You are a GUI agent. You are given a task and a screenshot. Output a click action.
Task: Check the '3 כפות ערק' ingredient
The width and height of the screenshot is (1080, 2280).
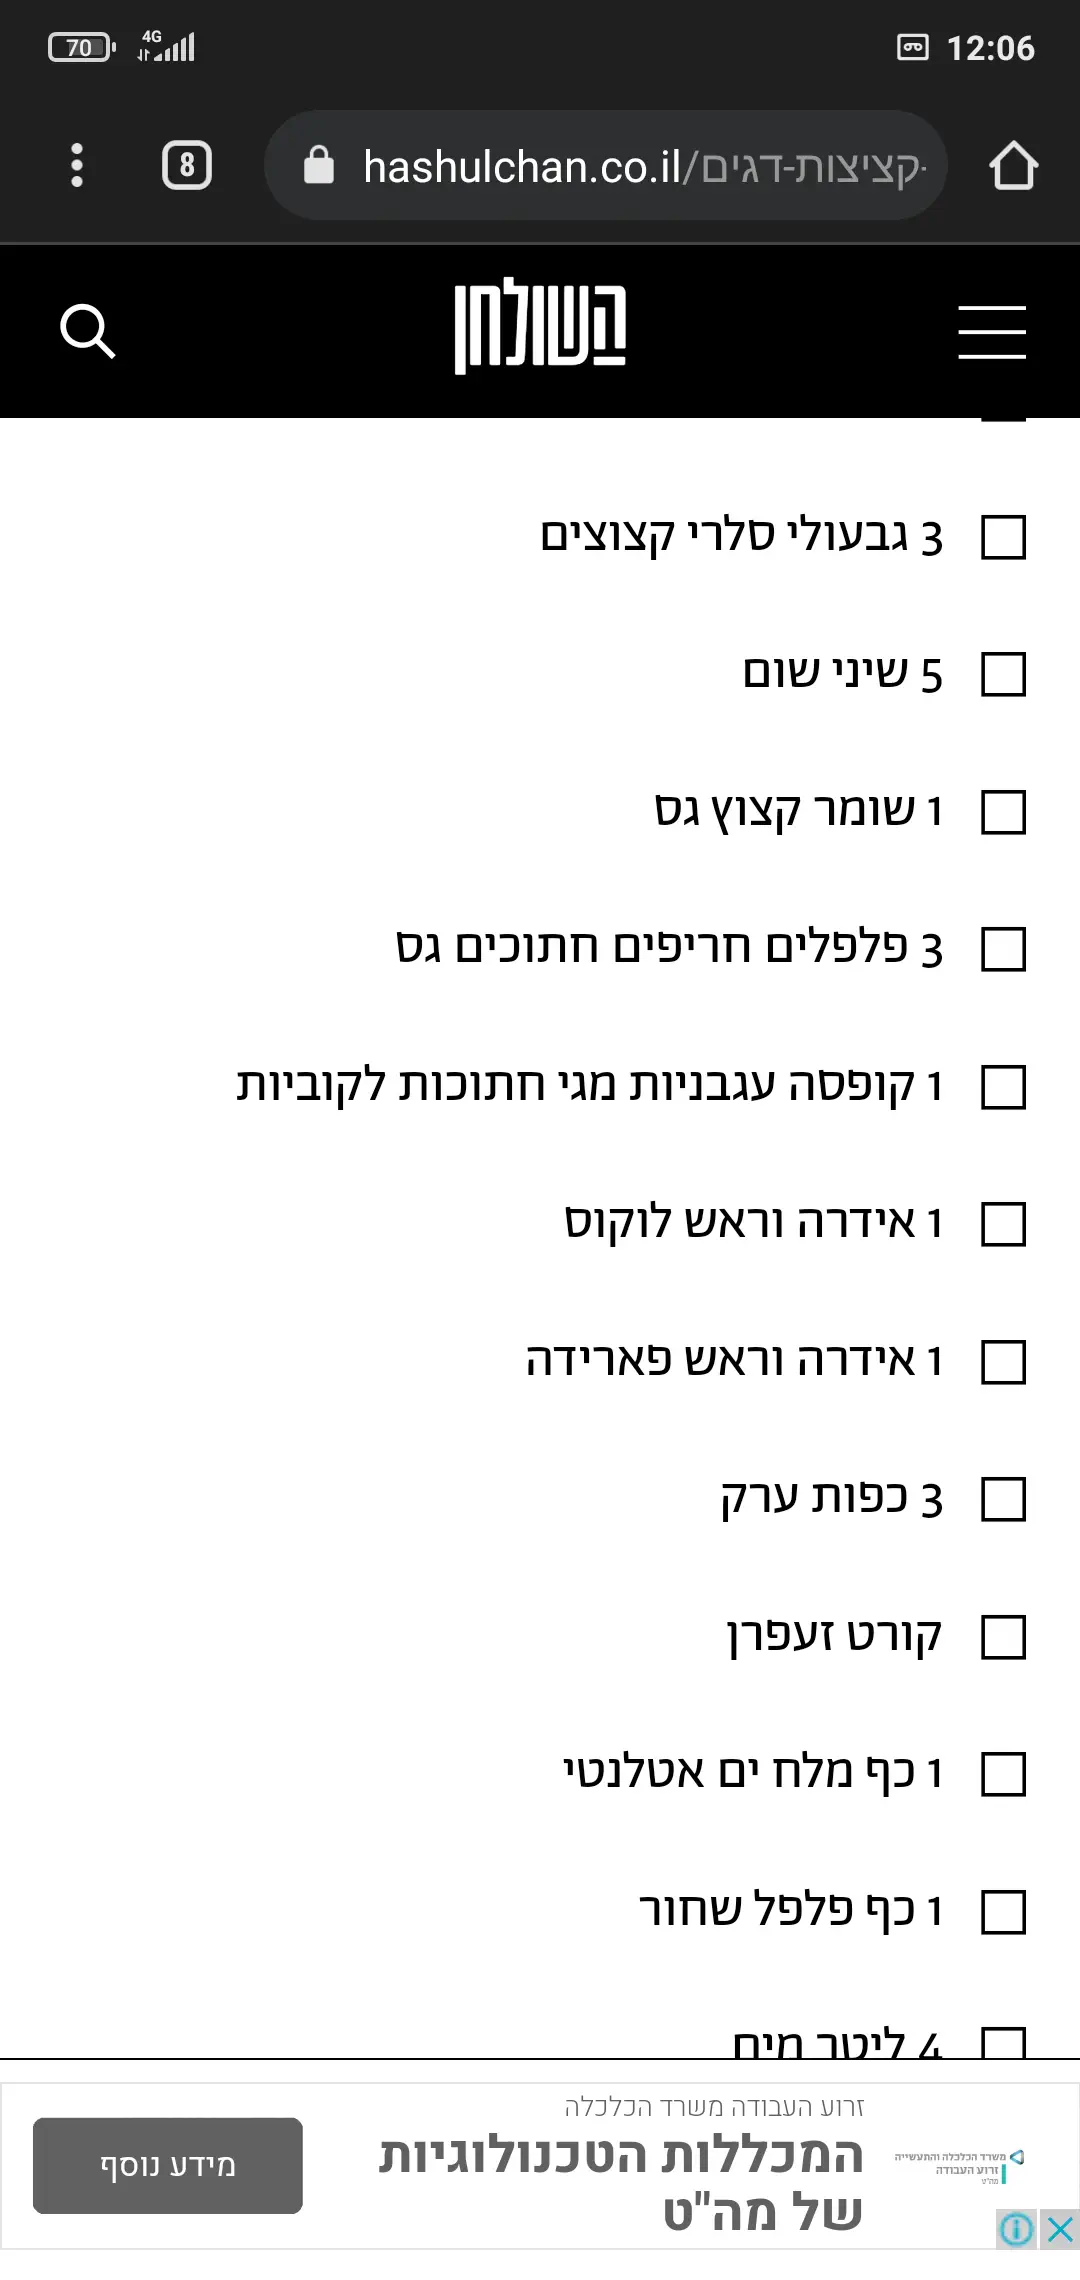(1003, 1499)
